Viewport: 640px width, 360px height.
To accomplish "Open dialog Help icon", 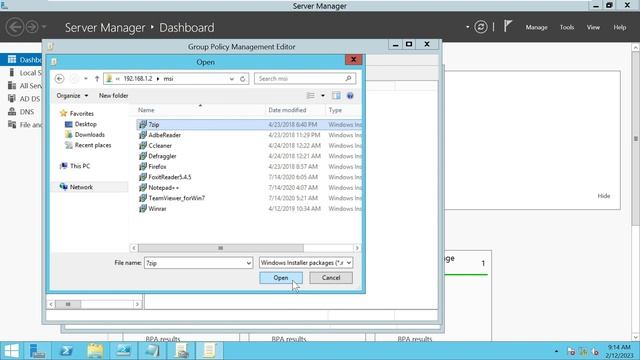I will (x=350, y=96).
